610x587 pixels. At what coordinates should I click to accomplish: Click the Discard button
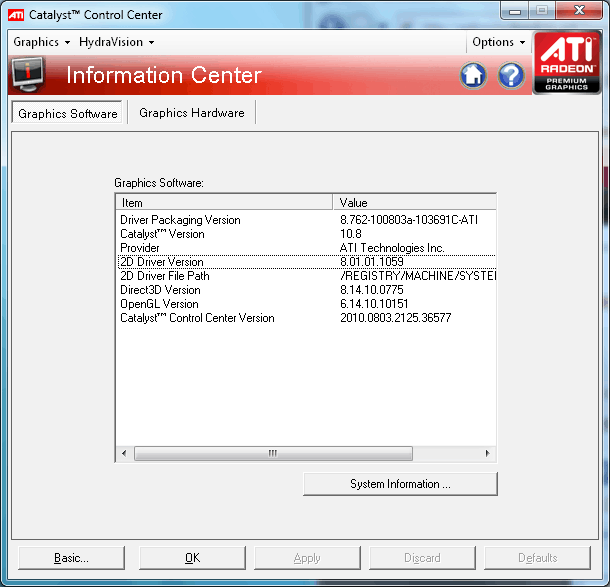422,558
